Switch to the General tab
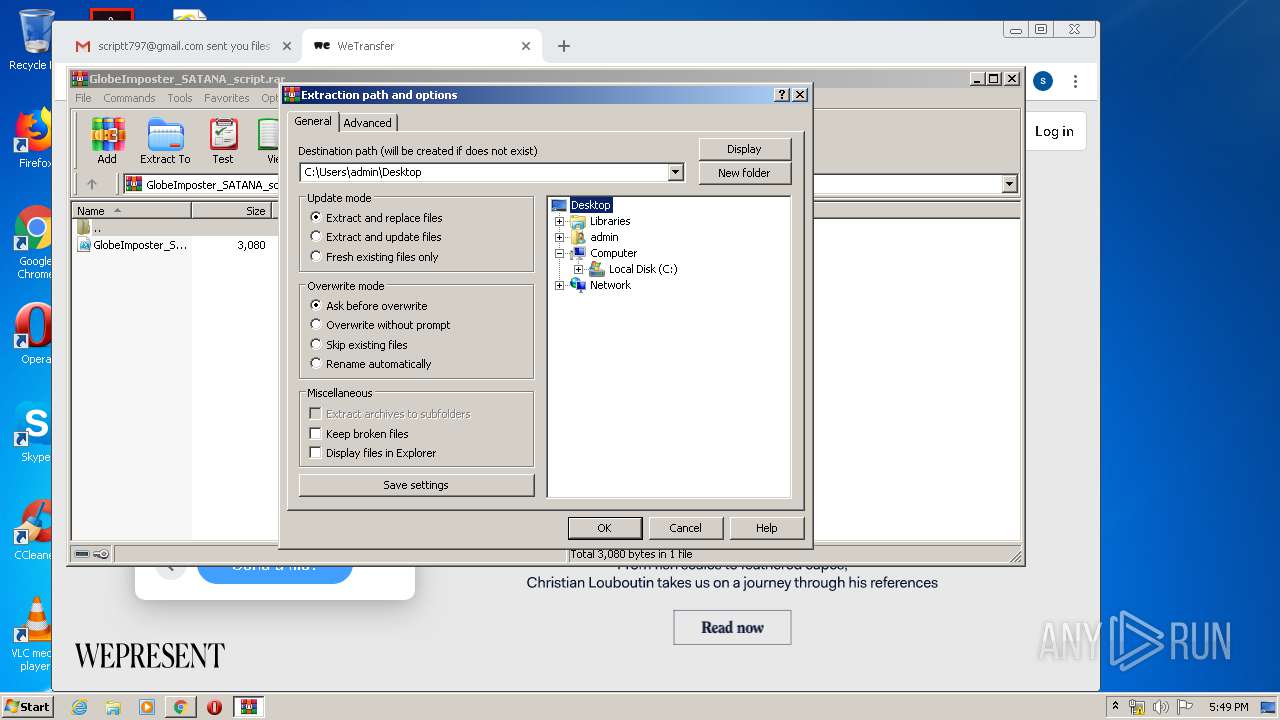Screen dimensions: 1280x720 coord(313,121)
